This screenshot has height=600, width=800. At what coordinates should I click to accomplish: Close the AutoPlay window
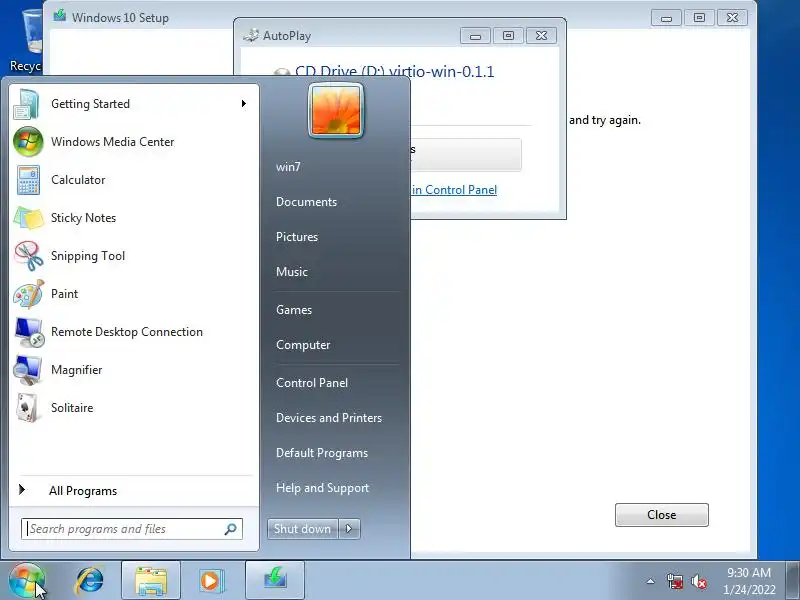click(x=541, y=36)
